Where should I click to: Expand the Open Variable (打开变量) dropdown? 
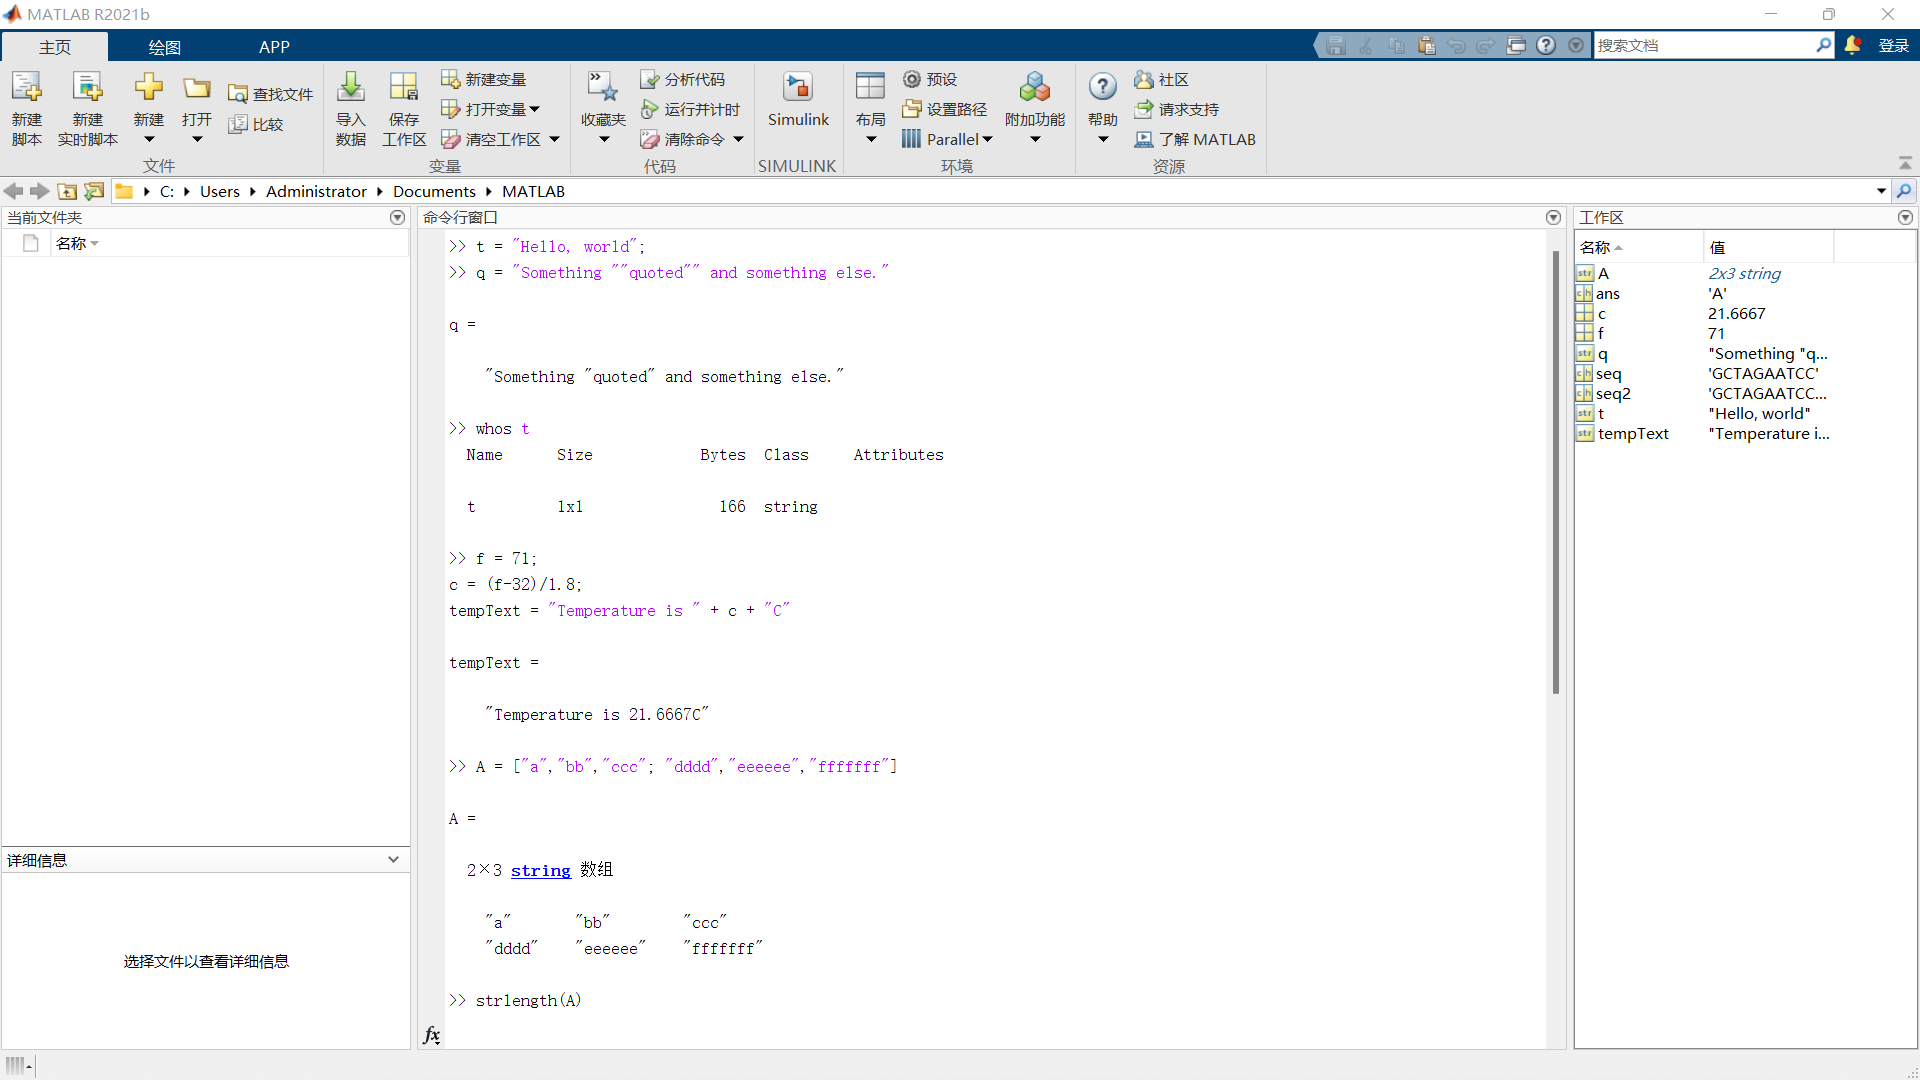point(535,109)
